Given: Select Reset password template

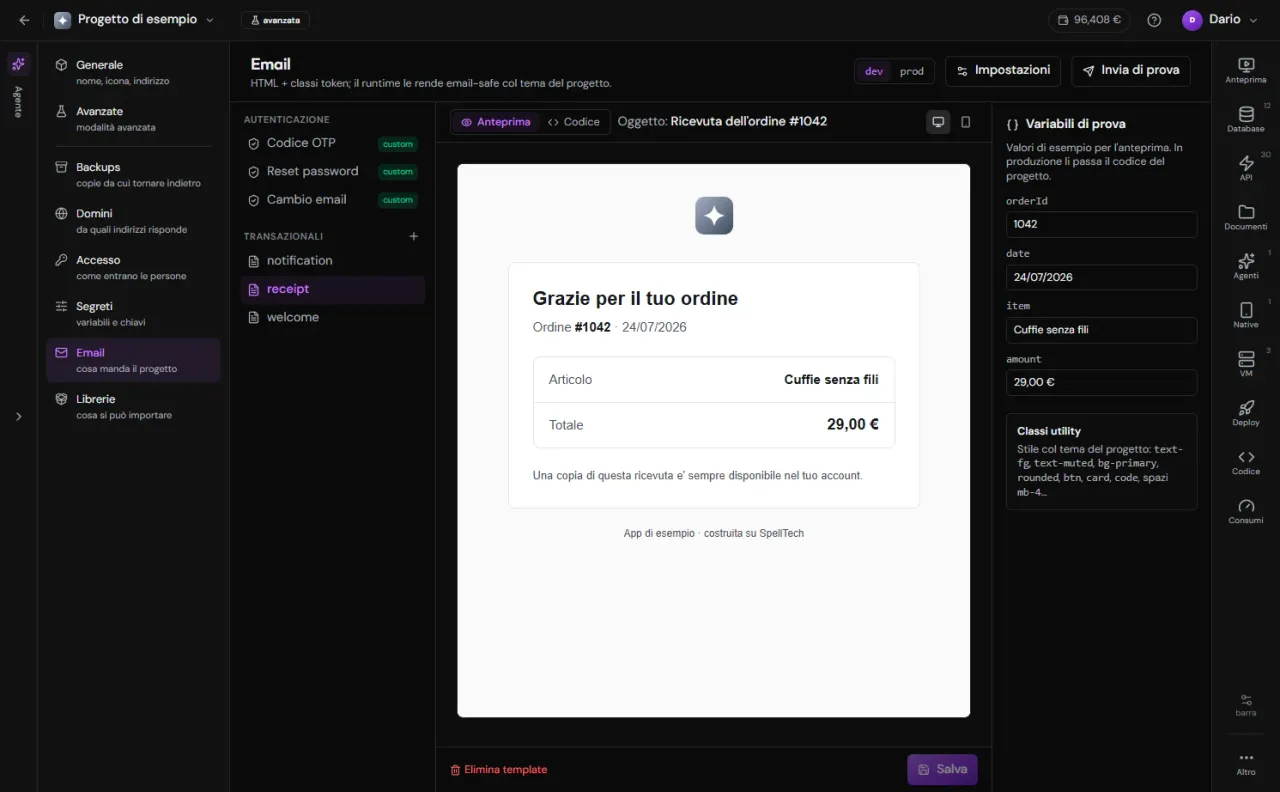Looking at the screenshot, I should click(332, 171).
